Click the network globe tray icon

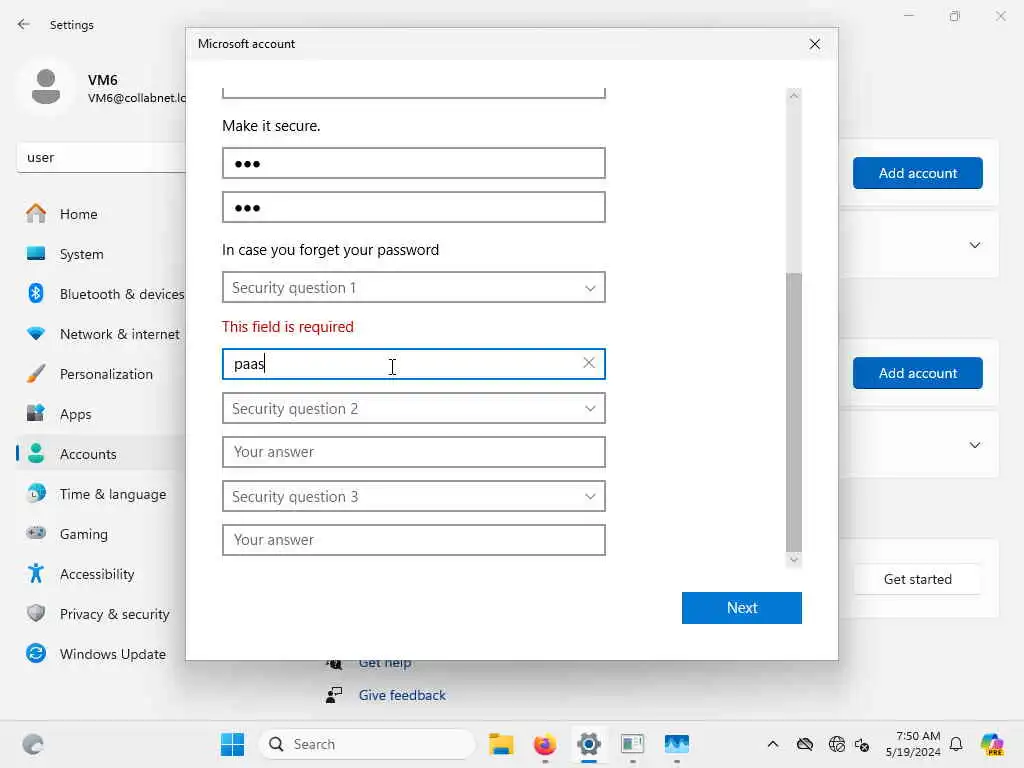pyautogui.click(x=837, y=744)
